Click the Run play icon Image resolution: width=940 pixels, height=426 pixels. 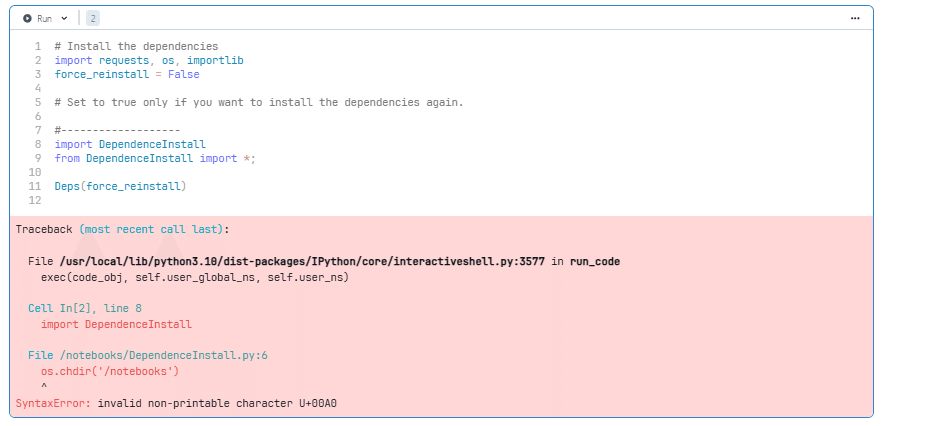coord(27,18)
